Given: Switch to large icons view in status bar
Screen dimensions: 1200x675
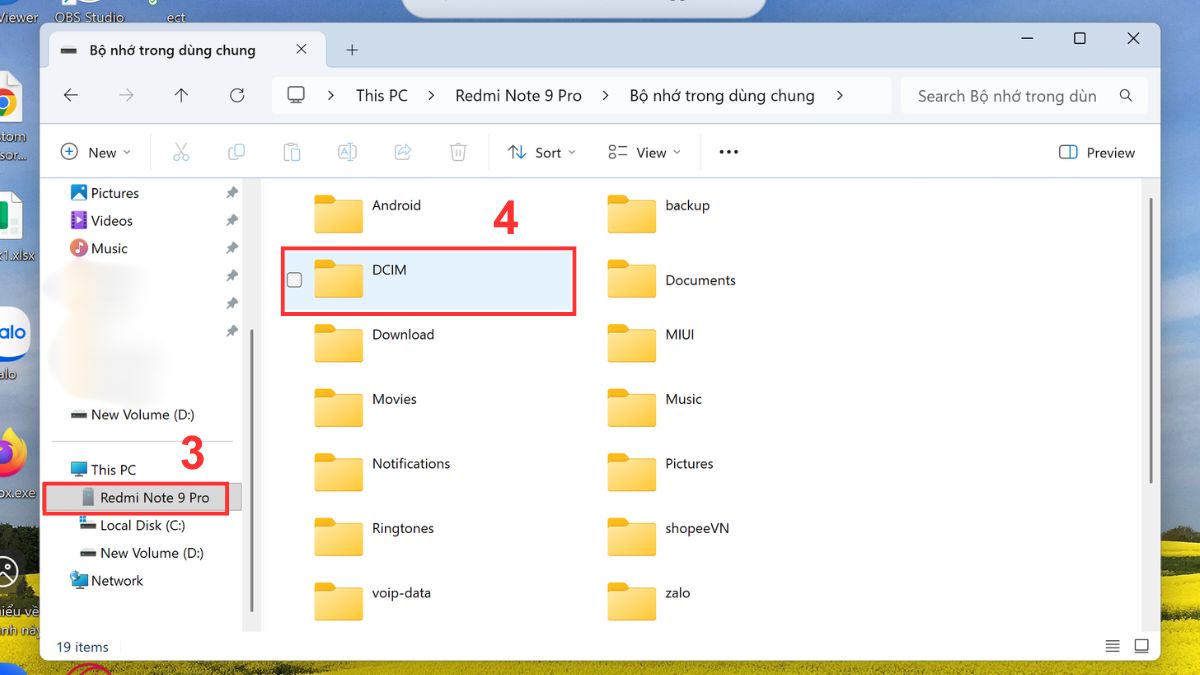Looking at the screenshot, I should (1142, 646).
